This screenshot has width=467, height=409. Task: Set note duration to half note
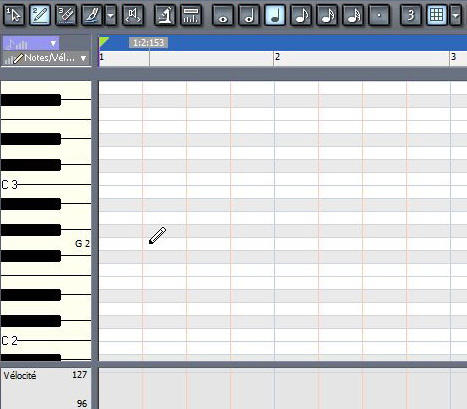[249, 15]
